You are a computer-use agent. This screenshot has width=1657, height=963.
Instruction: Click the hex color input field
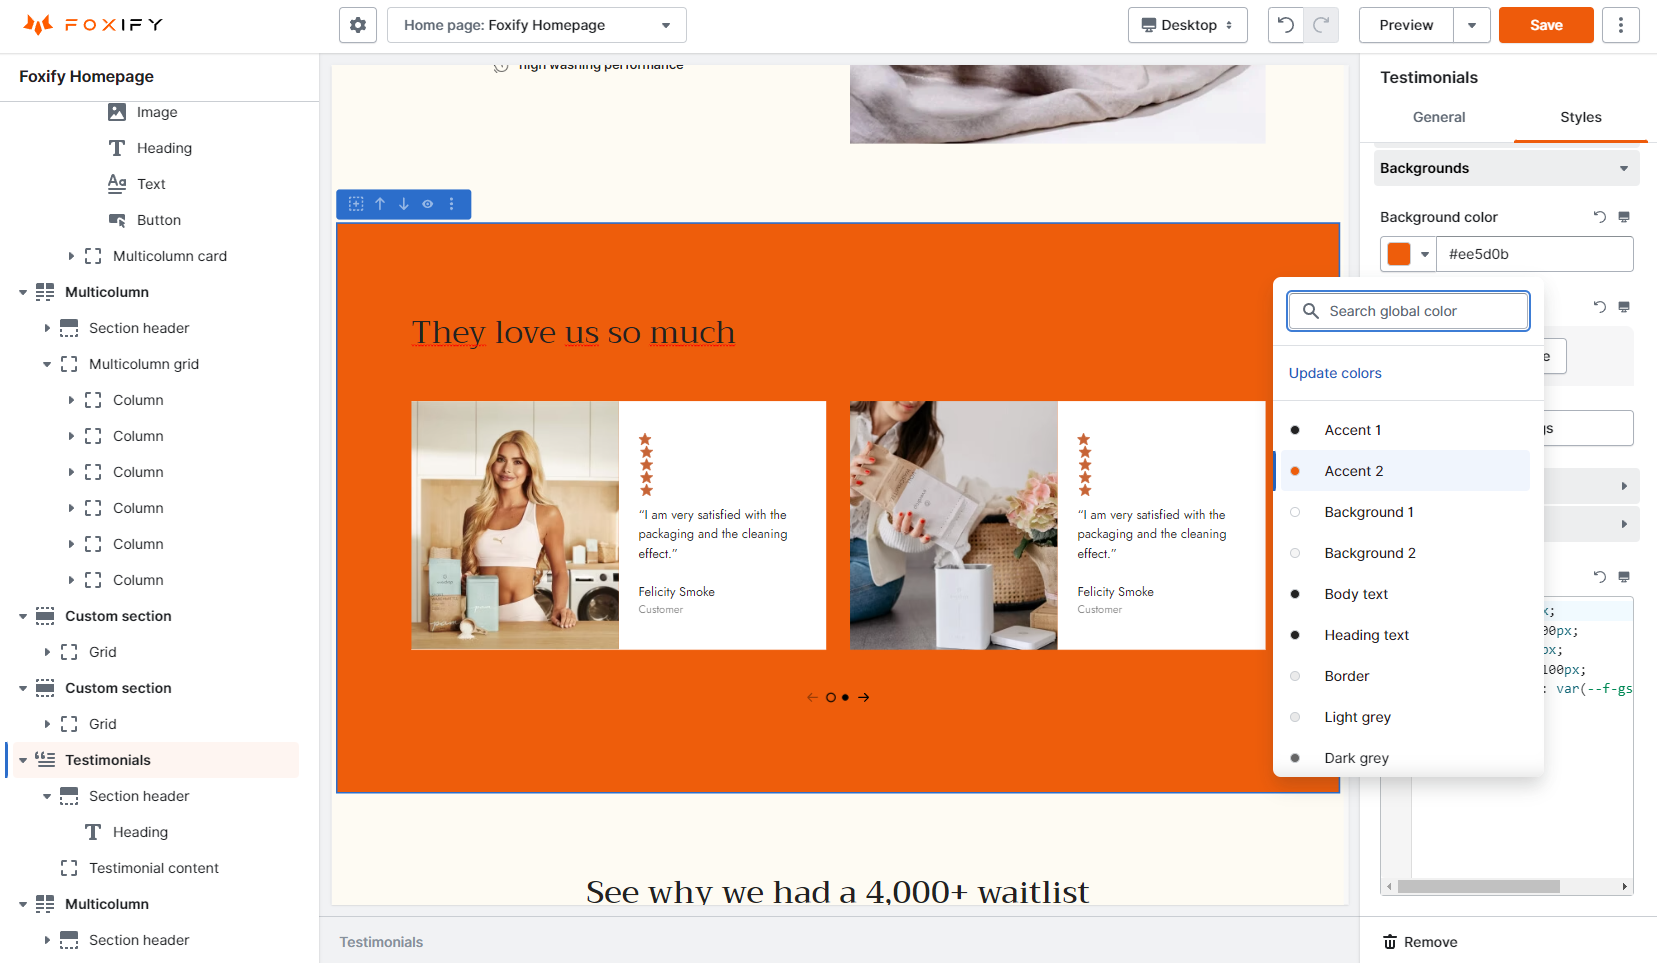pyautogui.click(x=1535, y=254)
